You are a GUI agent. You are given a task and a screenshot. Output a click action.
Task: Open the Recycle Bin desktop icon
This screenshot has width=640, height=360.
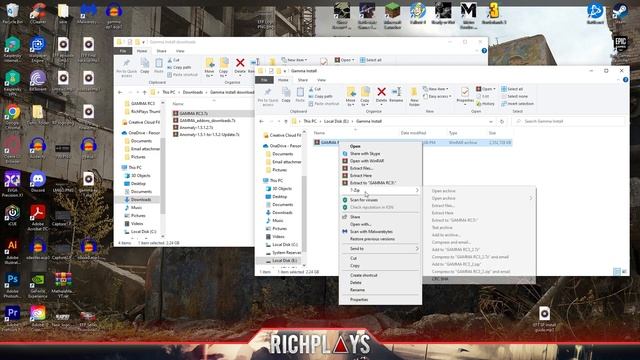point(12,13)
